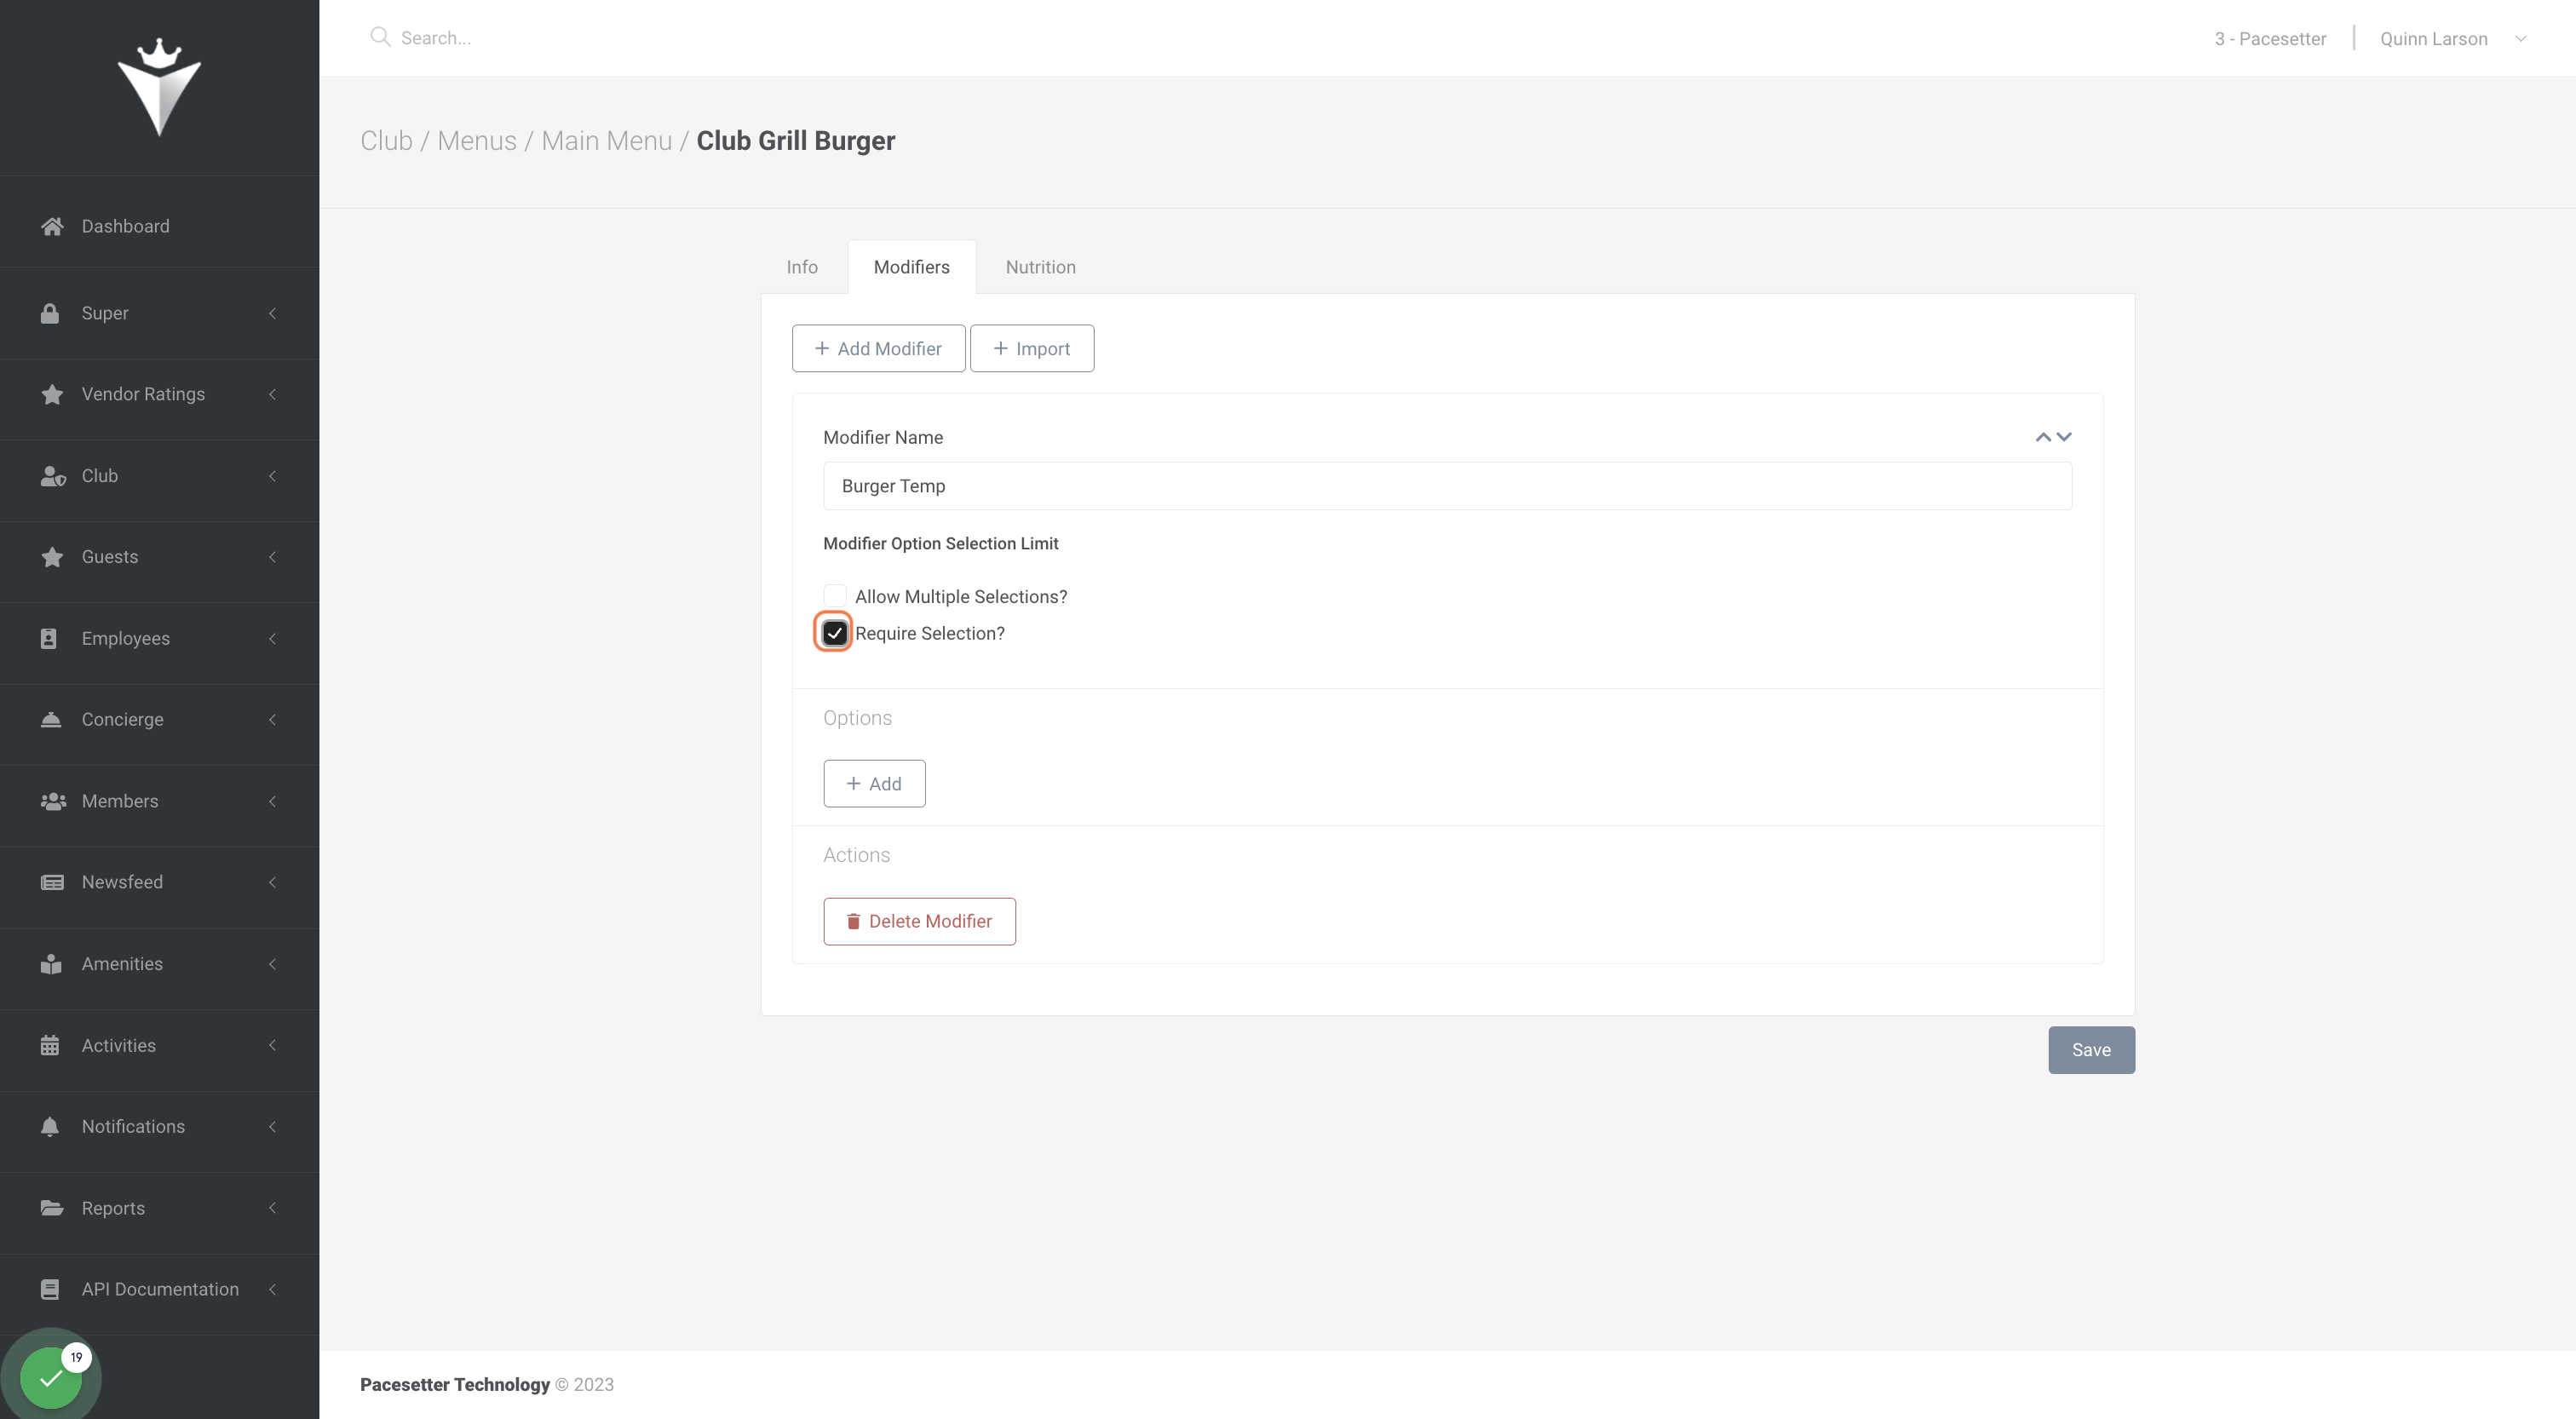
Task: Expand the Vendor Ratings chevron
Action: (272, 394)
